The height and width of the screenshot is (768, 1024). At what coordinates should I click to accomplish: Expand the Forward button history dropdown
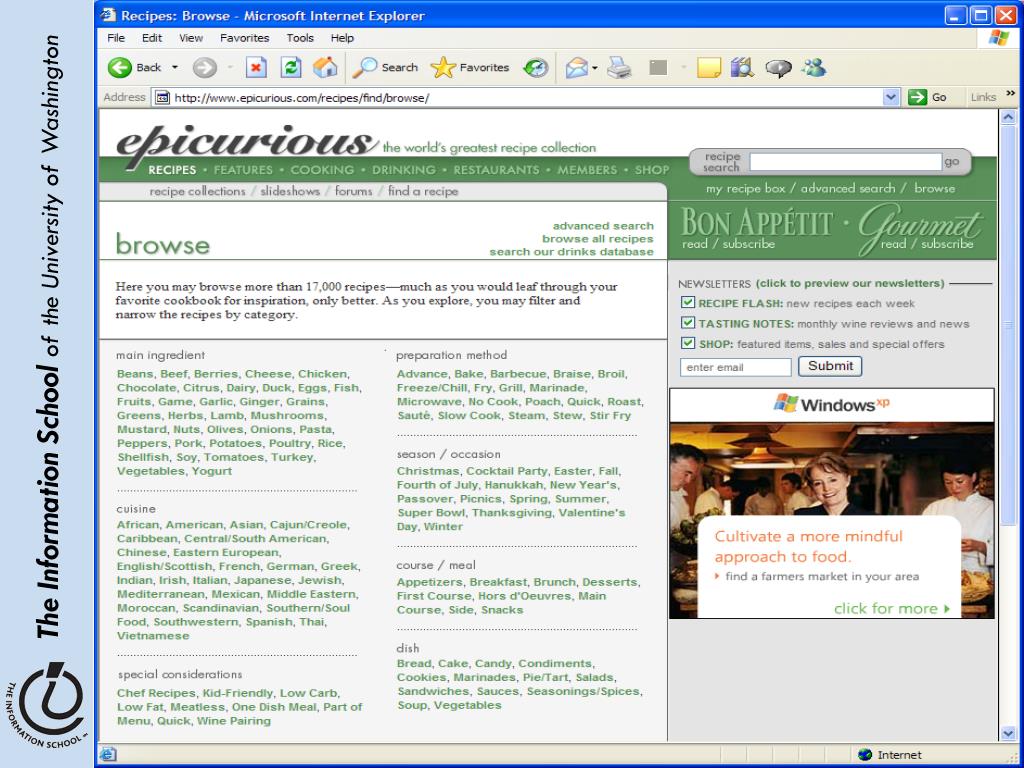pyautogui.click(x=230, y=67)
